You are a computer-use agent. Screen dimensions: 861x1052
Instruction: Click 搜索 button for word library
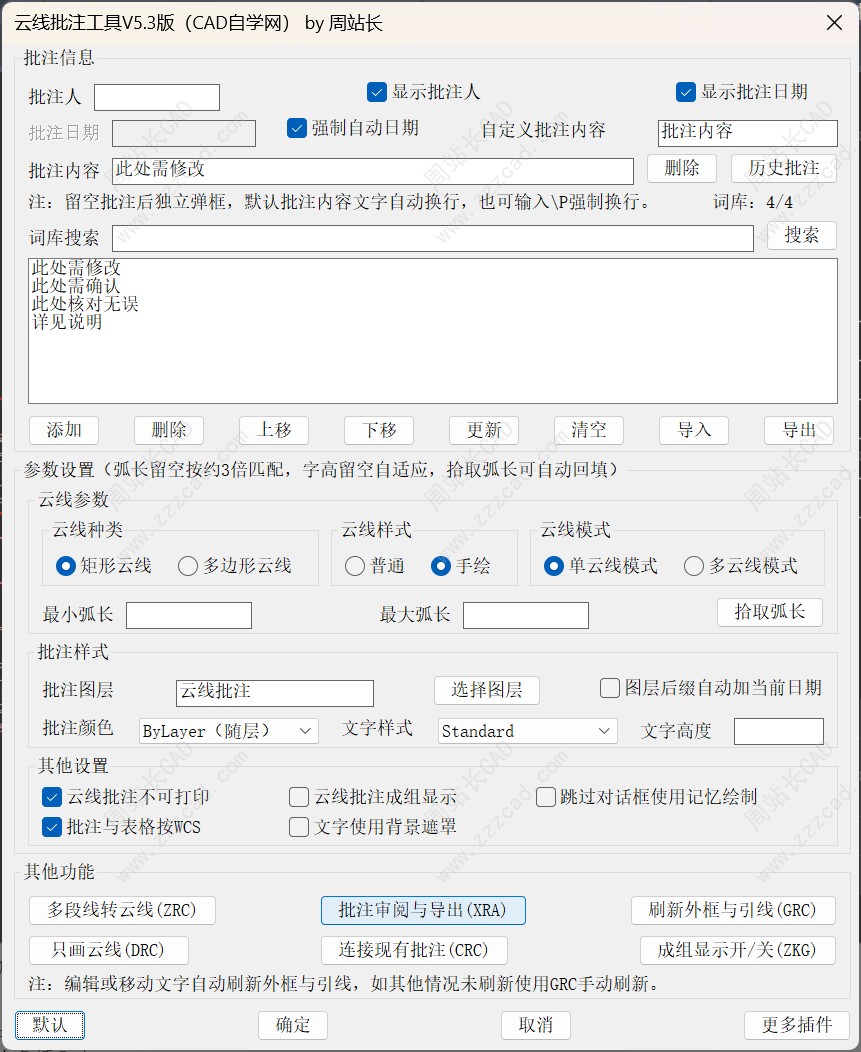coord(801,235)
